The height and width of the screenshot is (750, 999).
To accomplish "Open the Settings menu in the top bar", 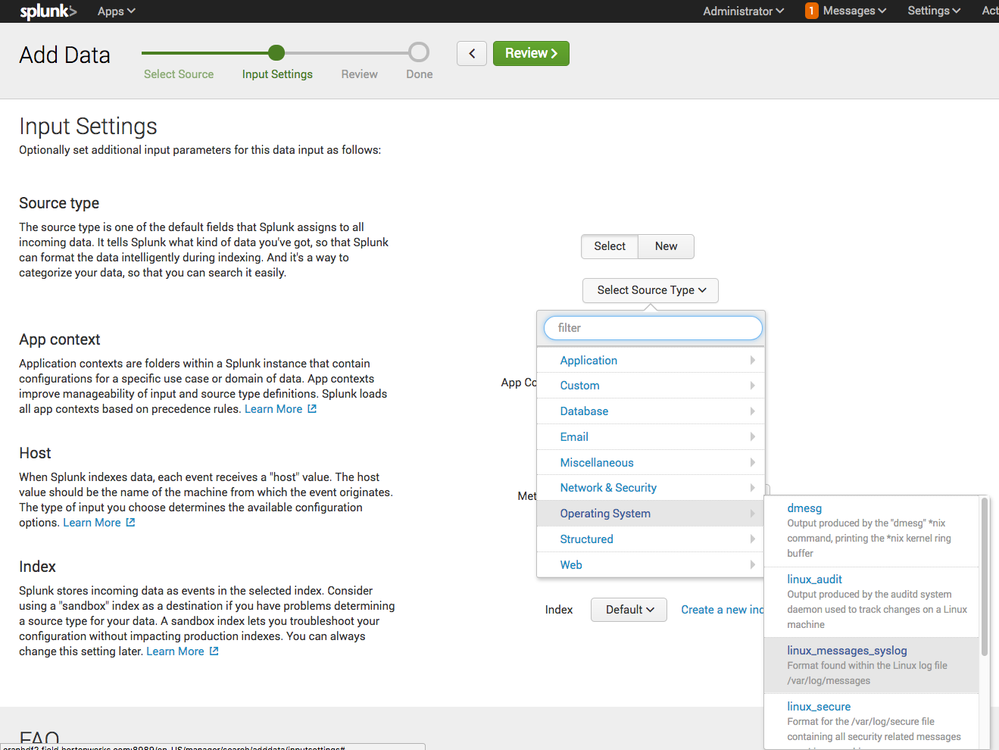I will 931,11.
